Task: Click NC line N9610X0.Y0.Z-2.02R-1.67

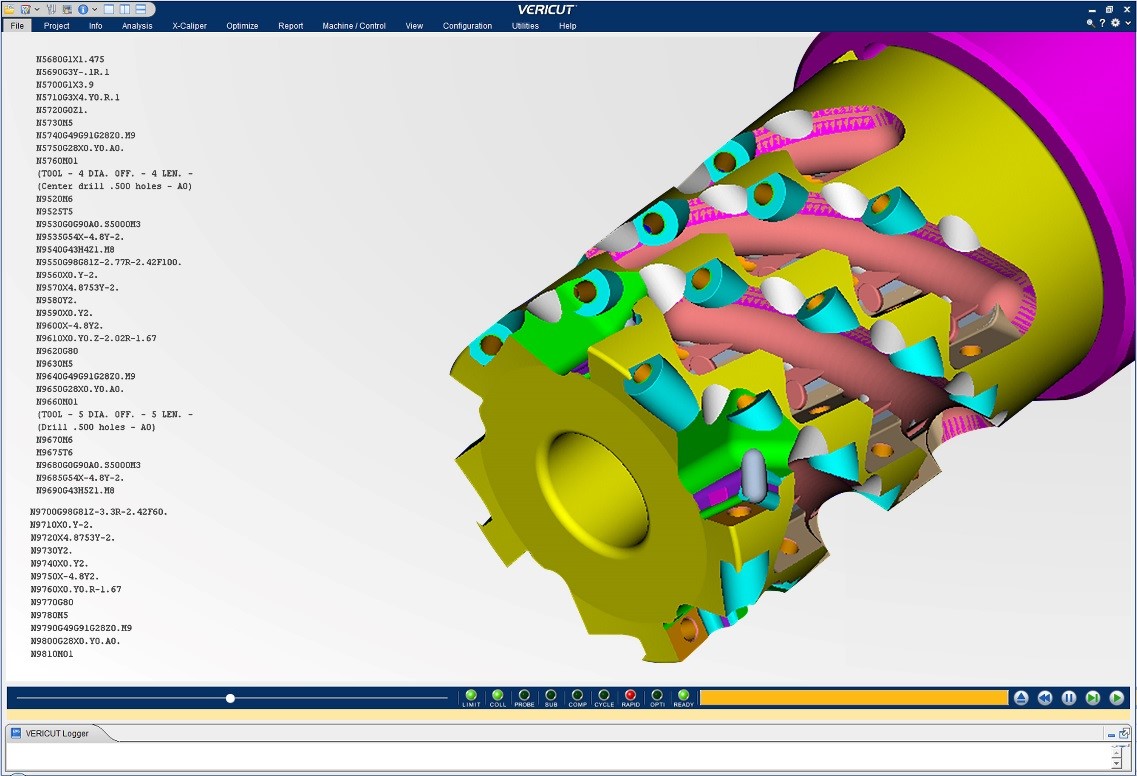Action: pyautogui.click(x=96, y=339)
